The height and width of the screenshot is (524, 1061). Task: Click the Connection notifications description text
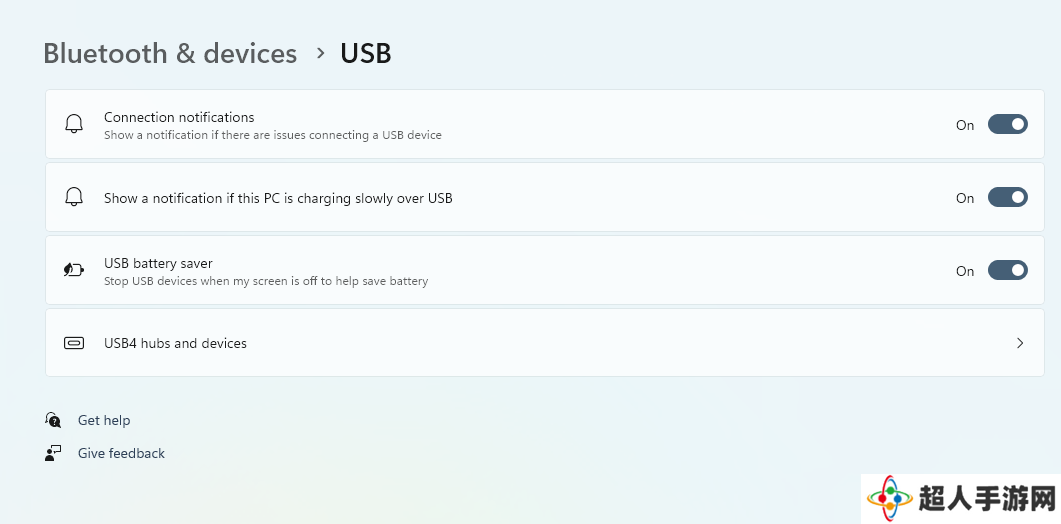point(273,135)
